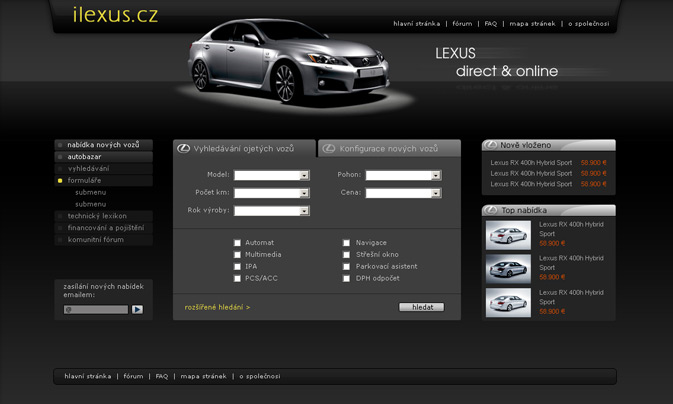Screen dimensions: 673x404
Task: Click Lexus emblem in Top nabídka header
Action: (491, 211)
